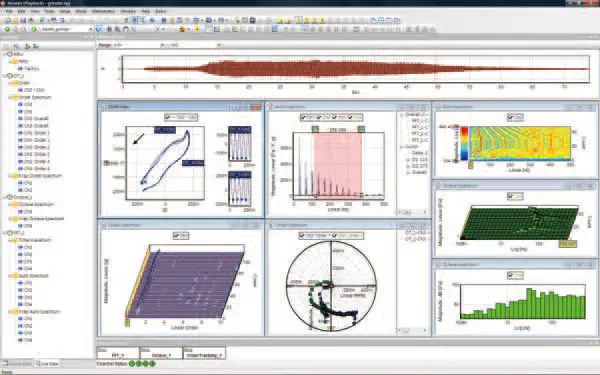Image resolution: width=600 pixels, height=375 pixels.
Task: Switch to the Live Data tab
Action: tap(47, 364)
